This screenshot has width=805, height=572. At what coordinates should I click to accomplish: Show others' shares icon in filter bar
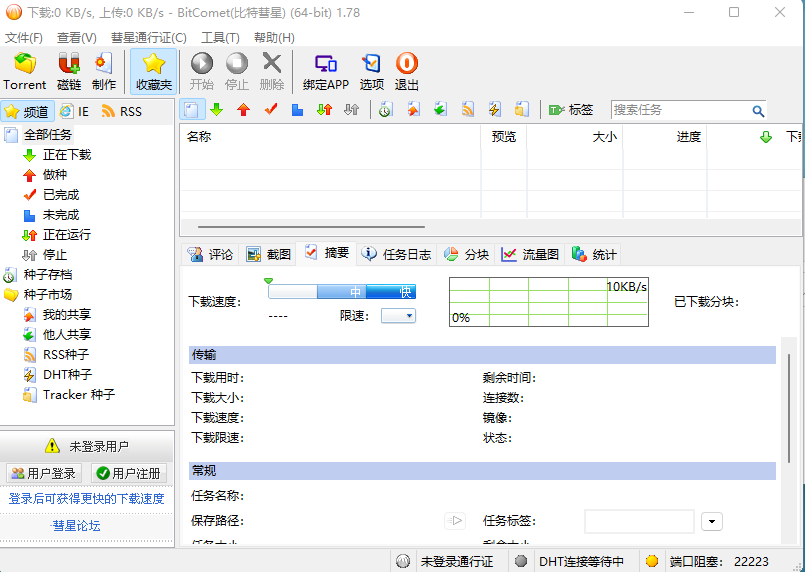(440, 109)
